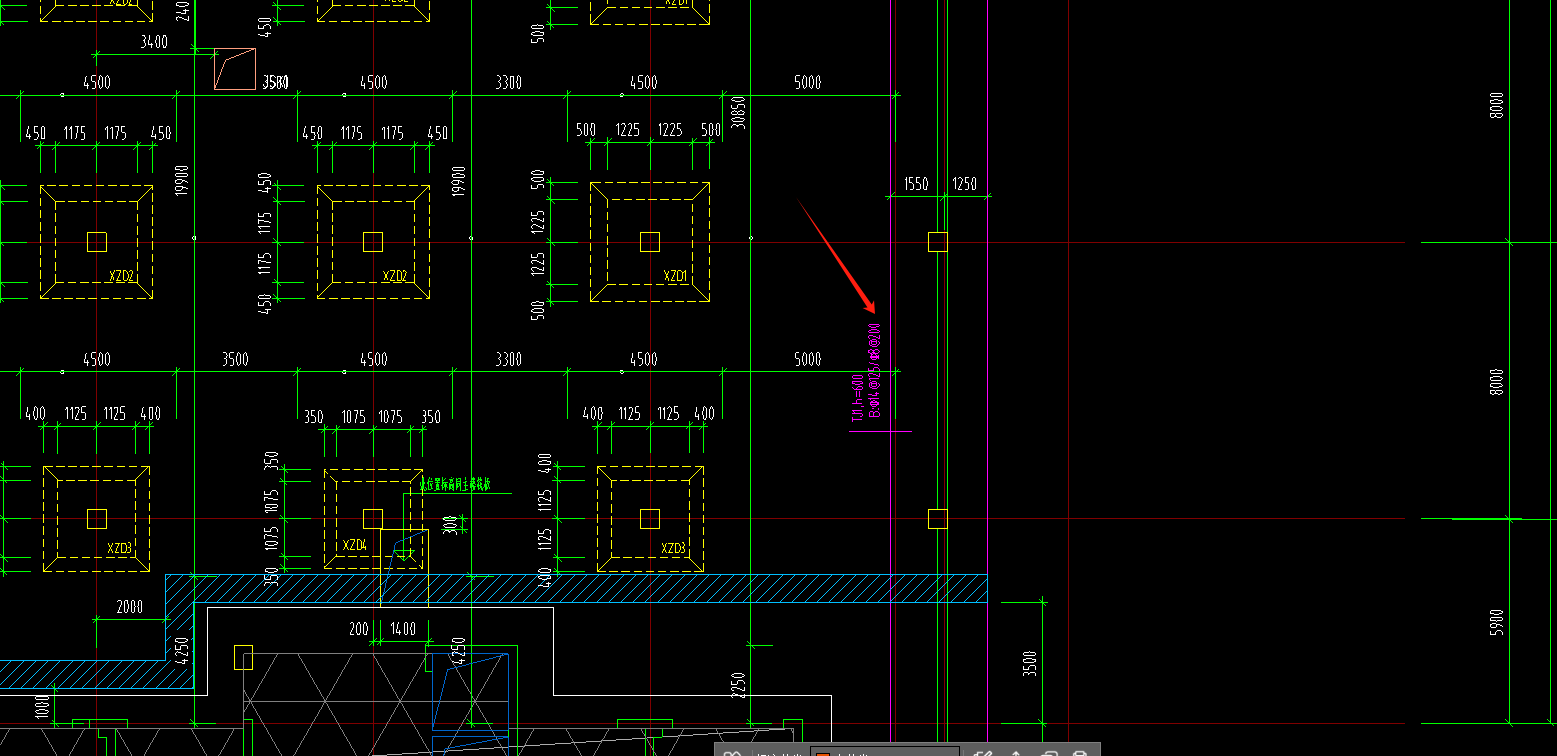1557x756 pixels.
Task: Click the vertical 3500 dimension text
Action: point(1030,663)
